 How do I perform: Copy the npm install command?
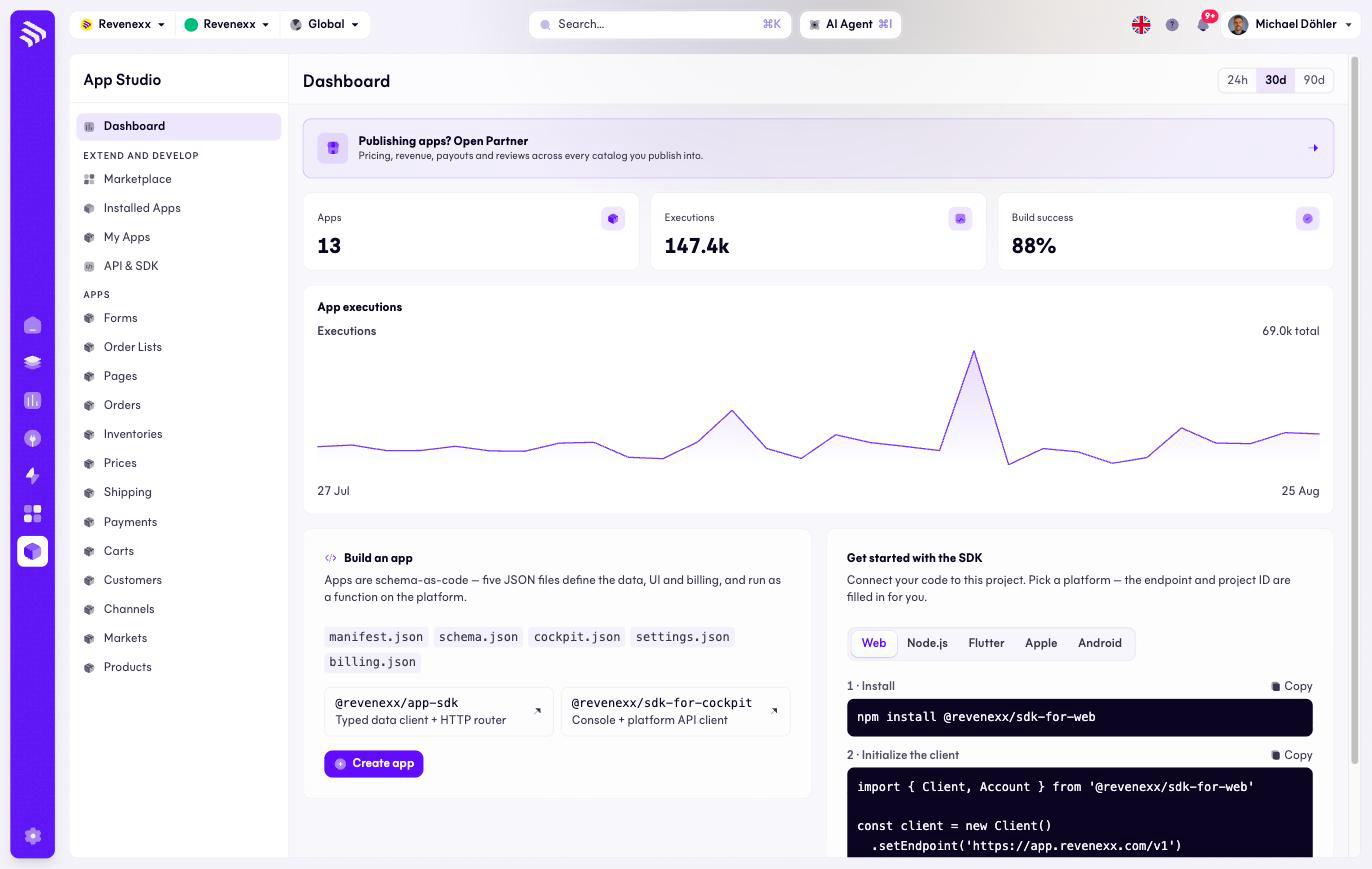tap(1291, 686)
